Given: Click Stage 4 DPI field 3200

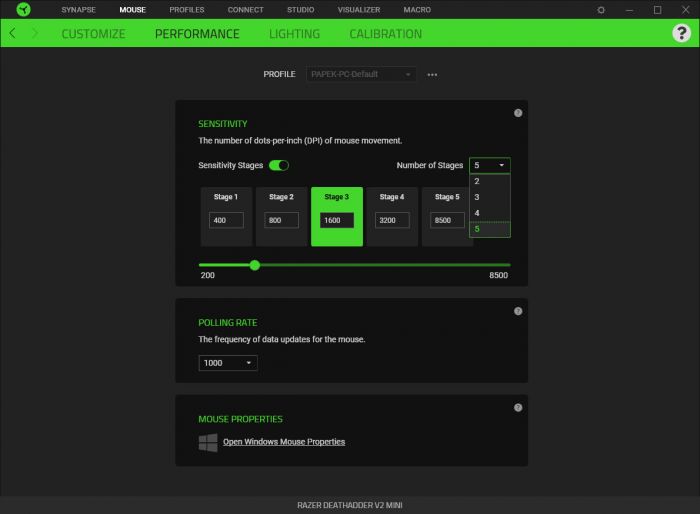Looking at the screenshot, I should (x=392, y=220).
